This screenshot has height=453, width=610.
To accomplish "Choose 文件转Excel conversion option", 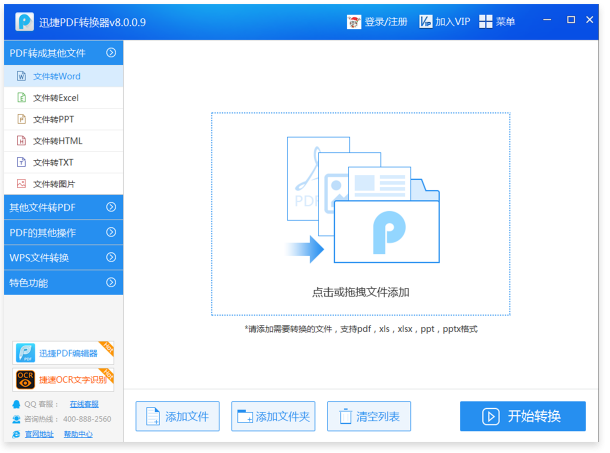I will (63, 98).
